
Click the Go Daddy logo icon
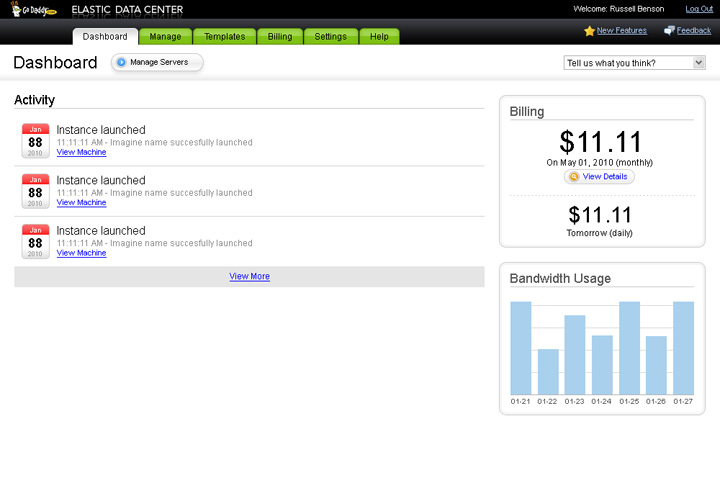tap(33, 10)
